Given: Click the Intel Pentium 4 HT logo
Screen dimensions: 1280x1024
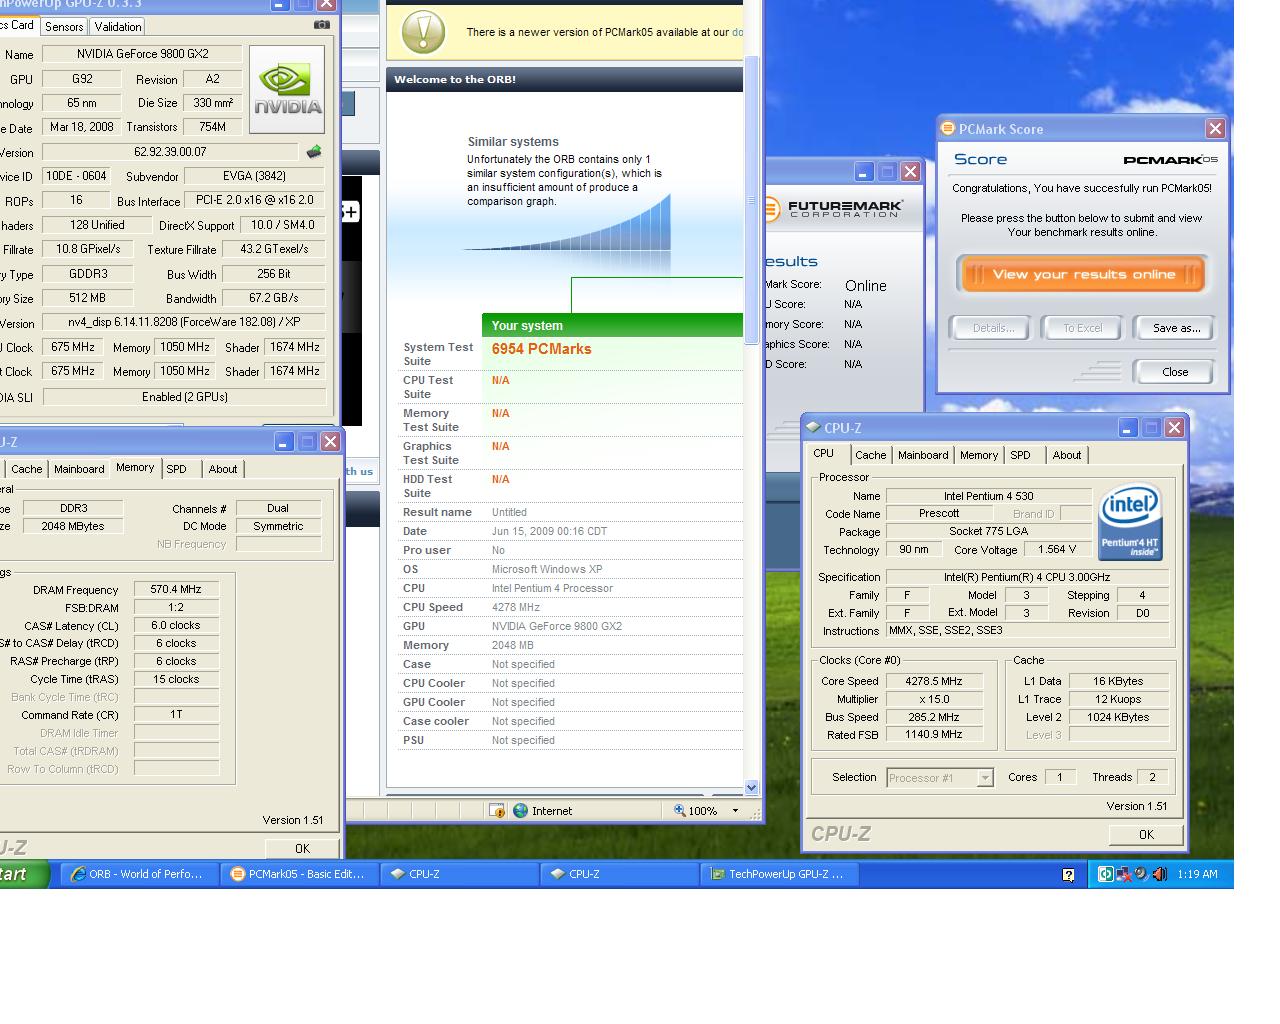Looking at the screenshot, I should (1130, 522).
